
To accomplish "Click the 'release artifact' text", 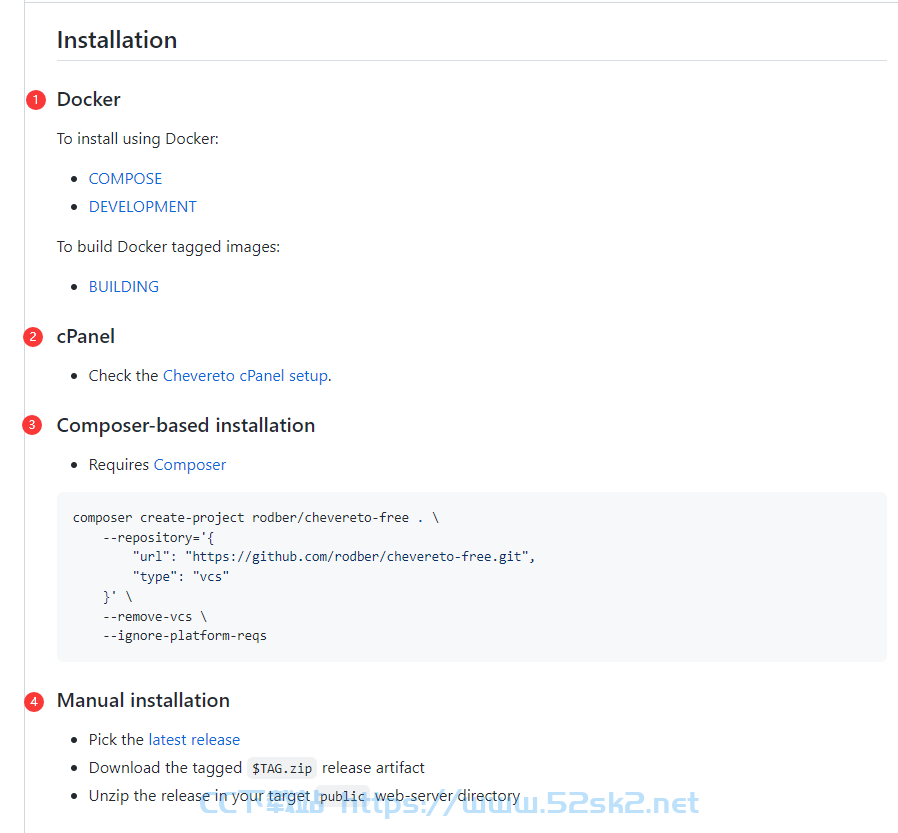I will point(373,768).
